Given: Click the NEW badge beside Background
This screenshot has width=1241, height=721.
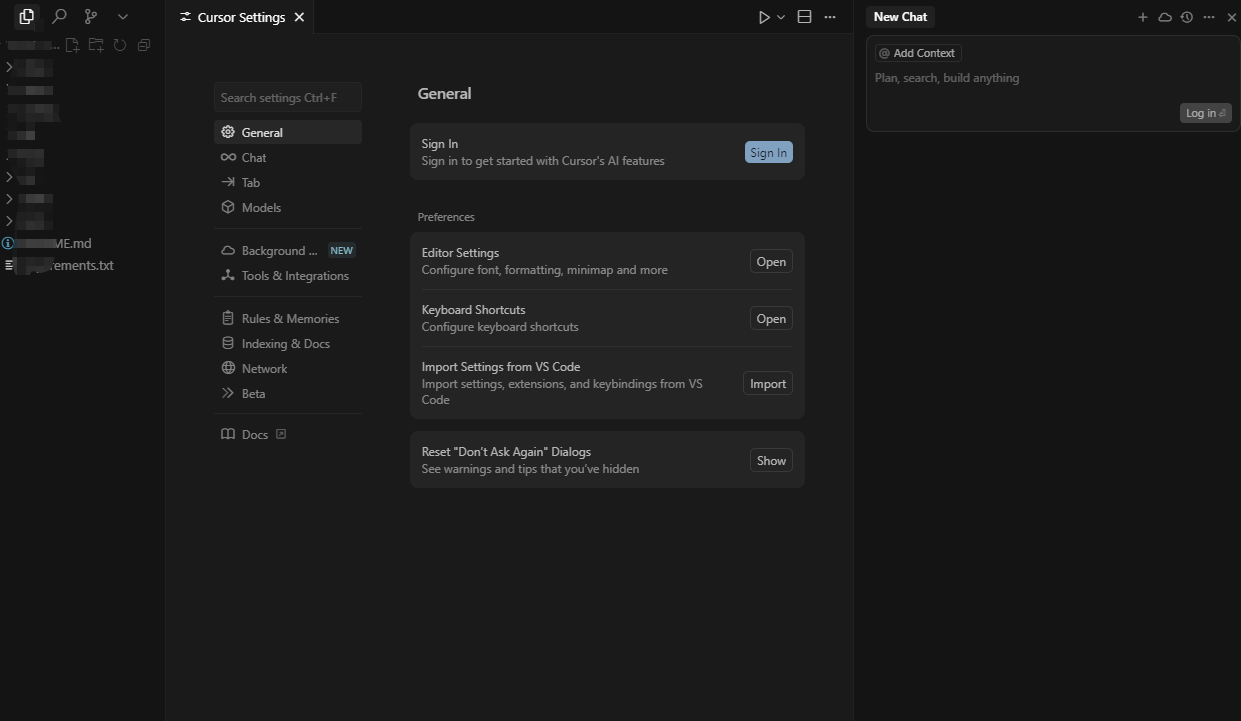Looking at the screenshot, I should coord(342,251).
